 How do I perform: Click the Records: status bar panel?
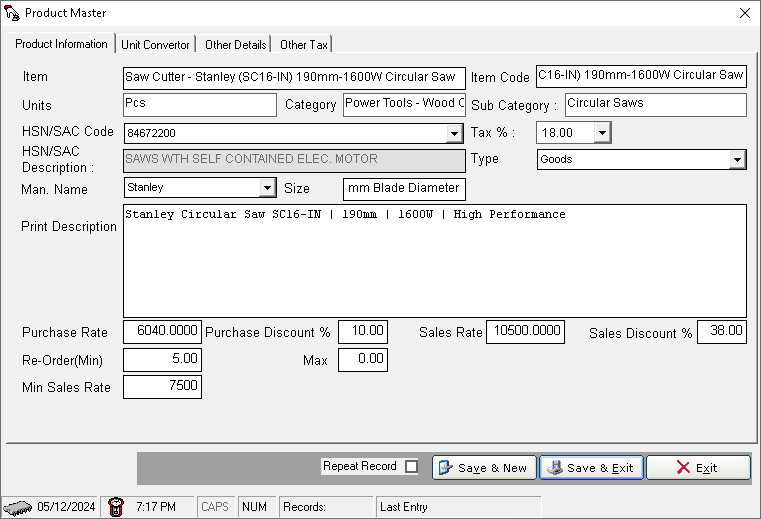point(326,507)
